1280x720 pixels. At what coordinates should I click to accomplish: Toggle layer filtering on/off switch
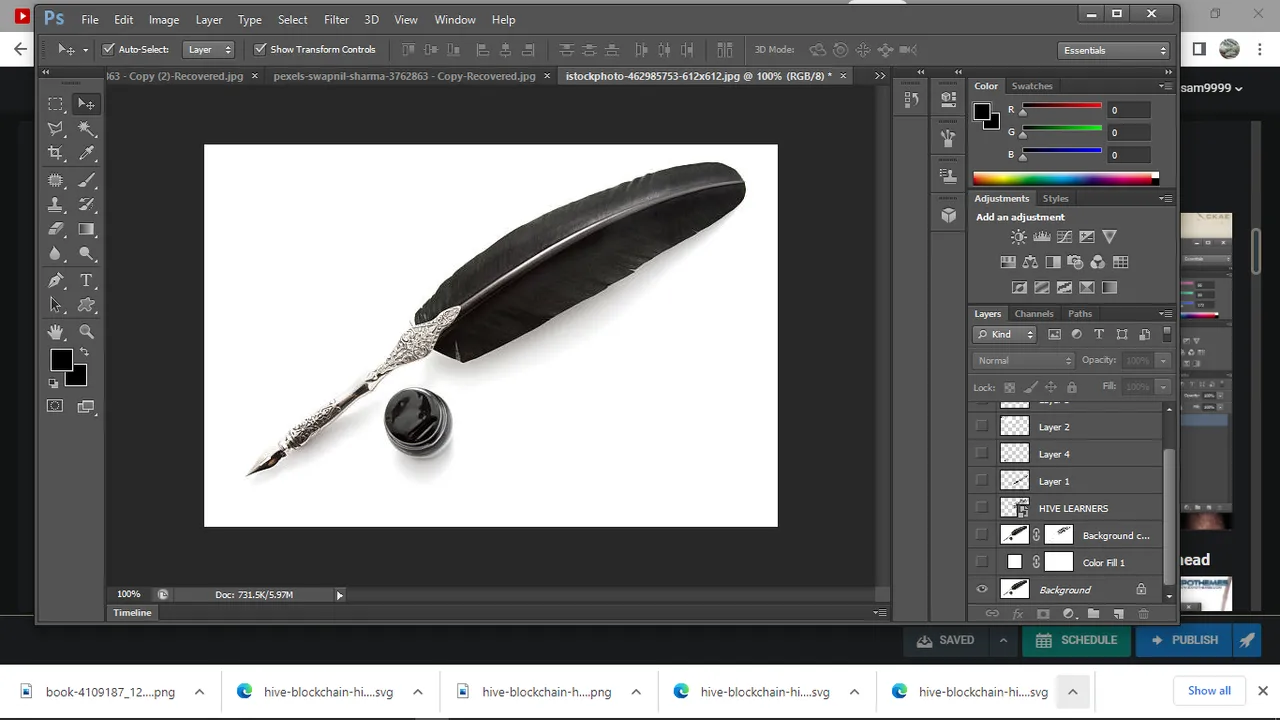[1167, 334]
